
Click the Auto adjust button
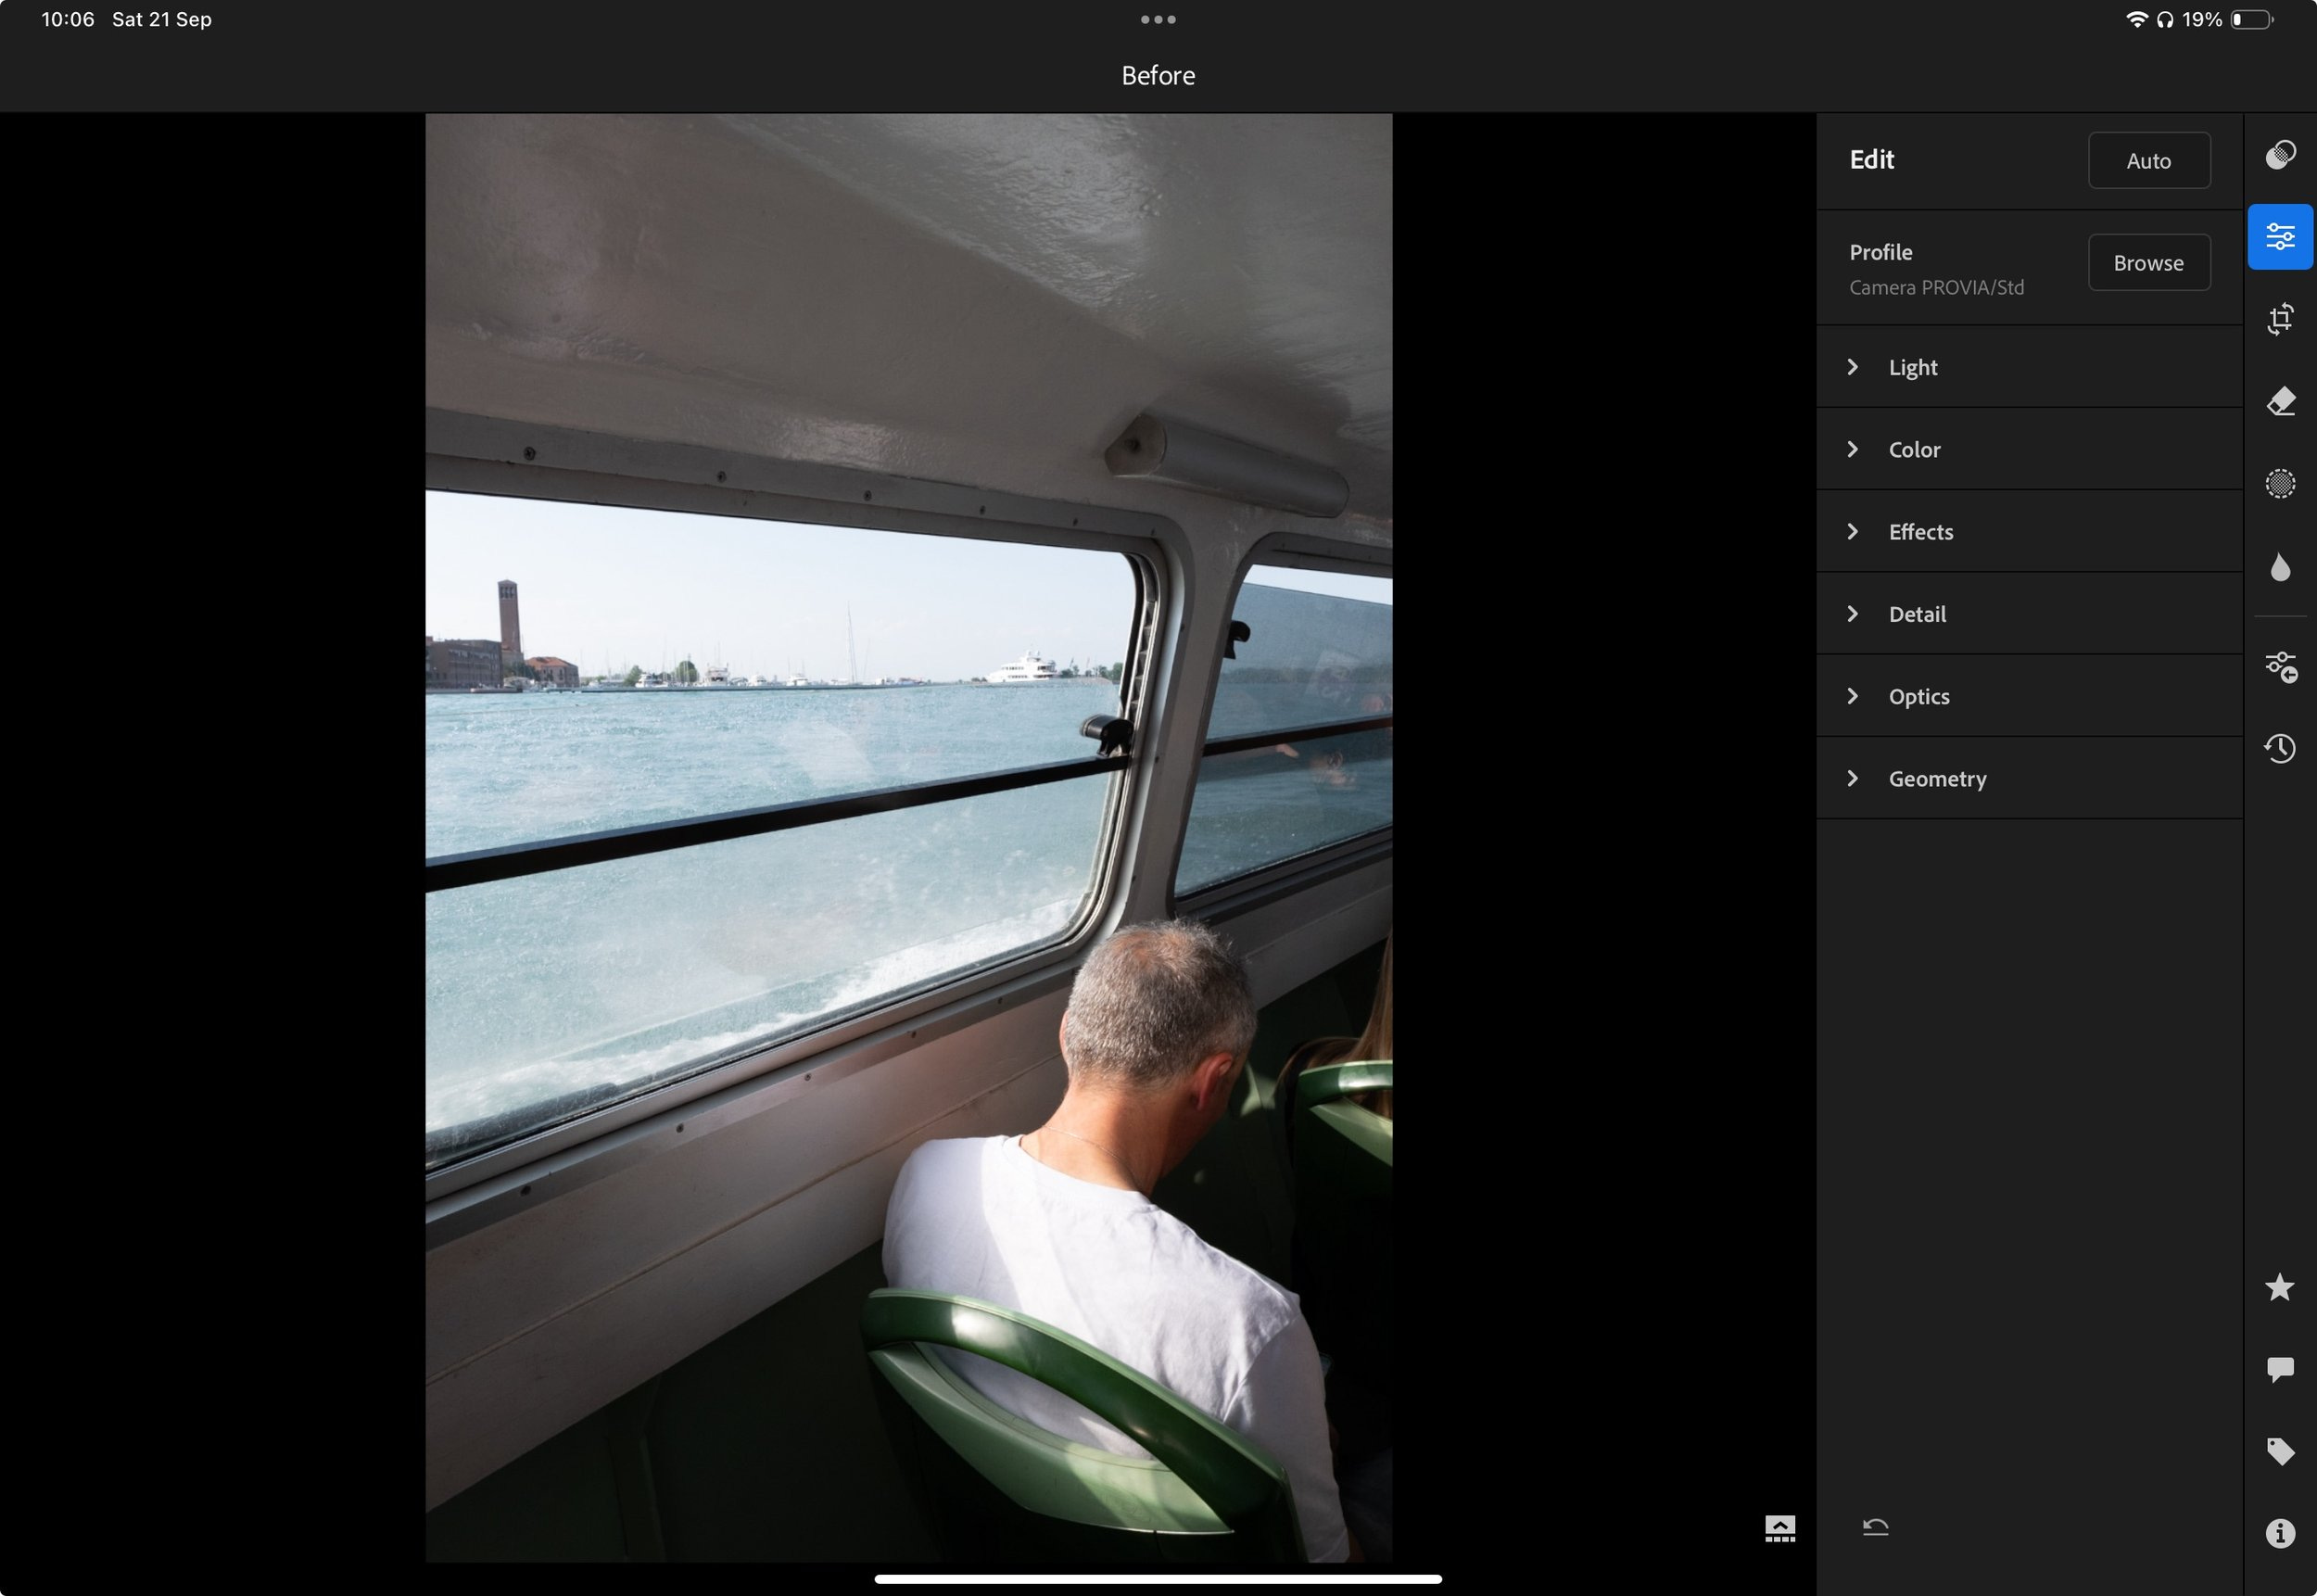[x=2148, y=161]
